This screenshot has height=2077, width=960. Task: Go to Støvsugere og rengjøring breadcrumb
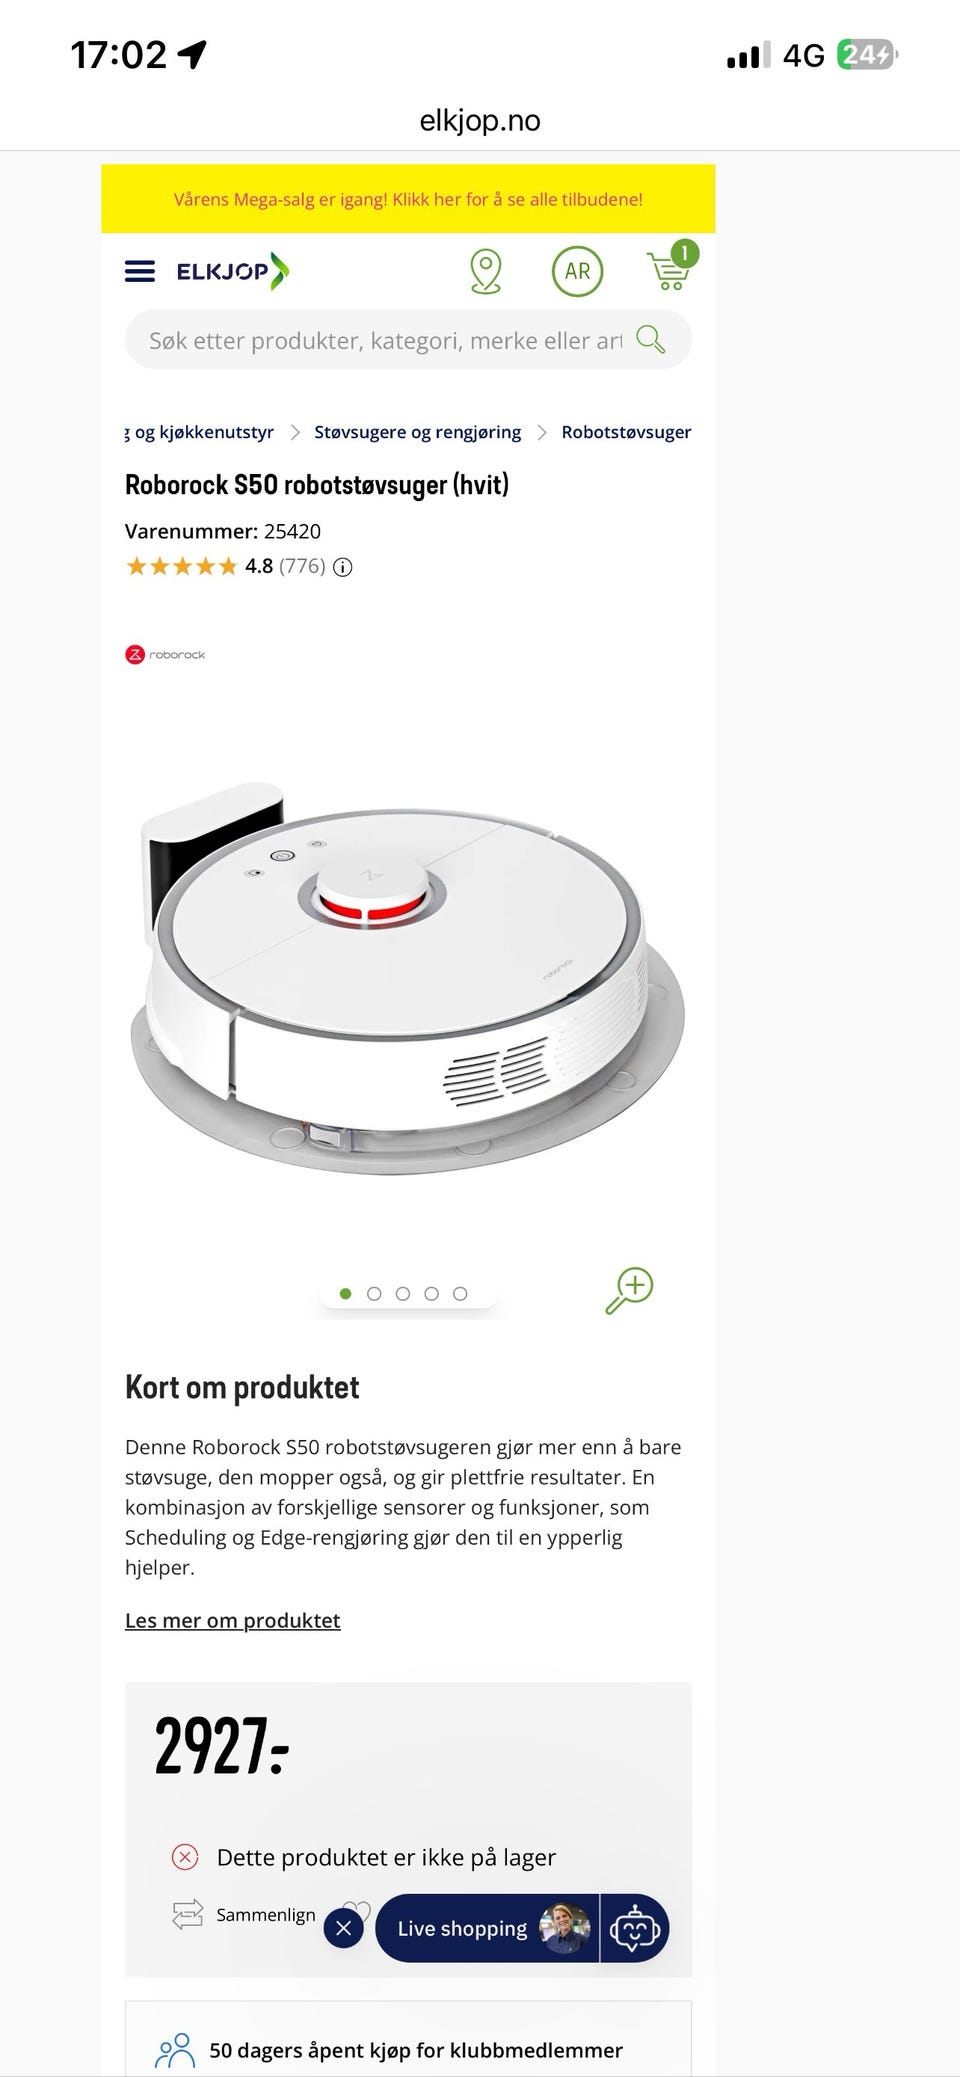point(417,432)
